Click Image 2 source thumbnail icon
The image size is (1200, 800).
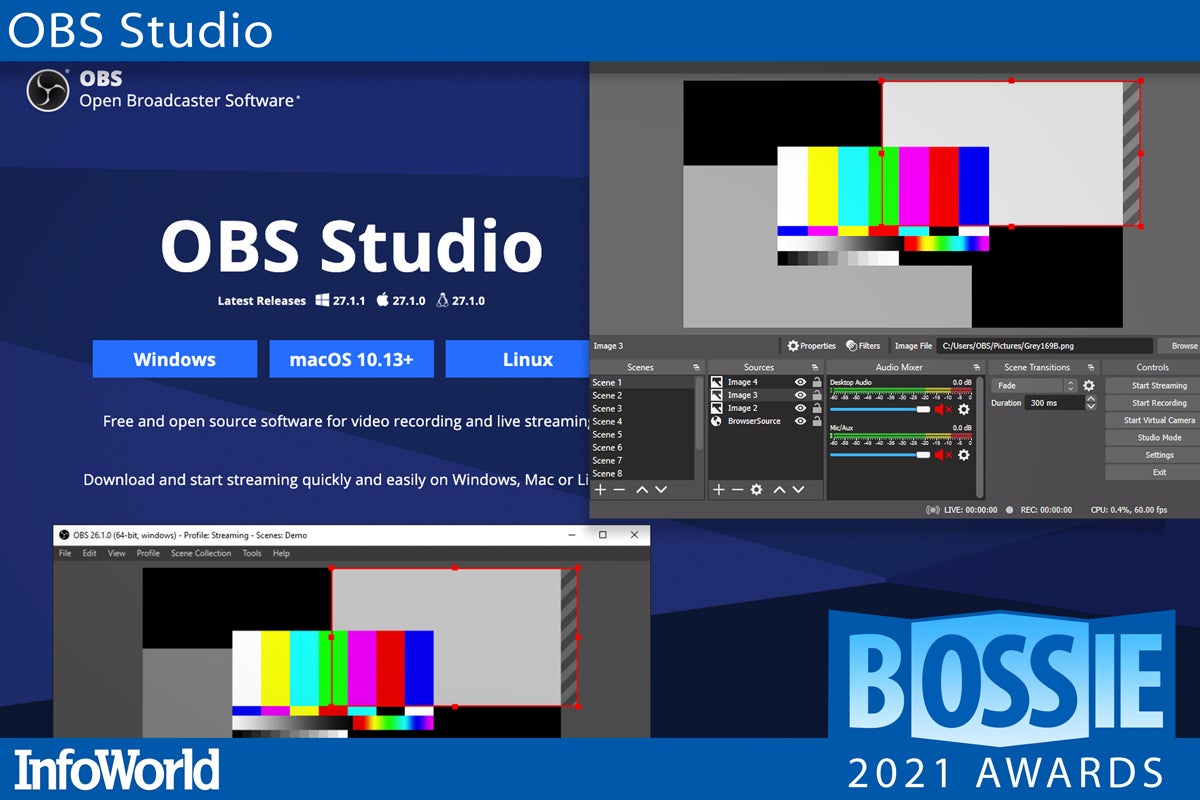[717, 408]
